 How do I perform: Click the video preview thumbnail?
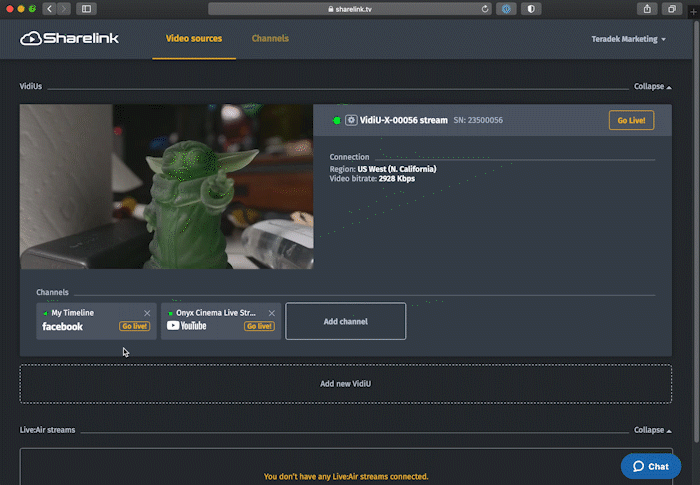click(x=166, y=186)
